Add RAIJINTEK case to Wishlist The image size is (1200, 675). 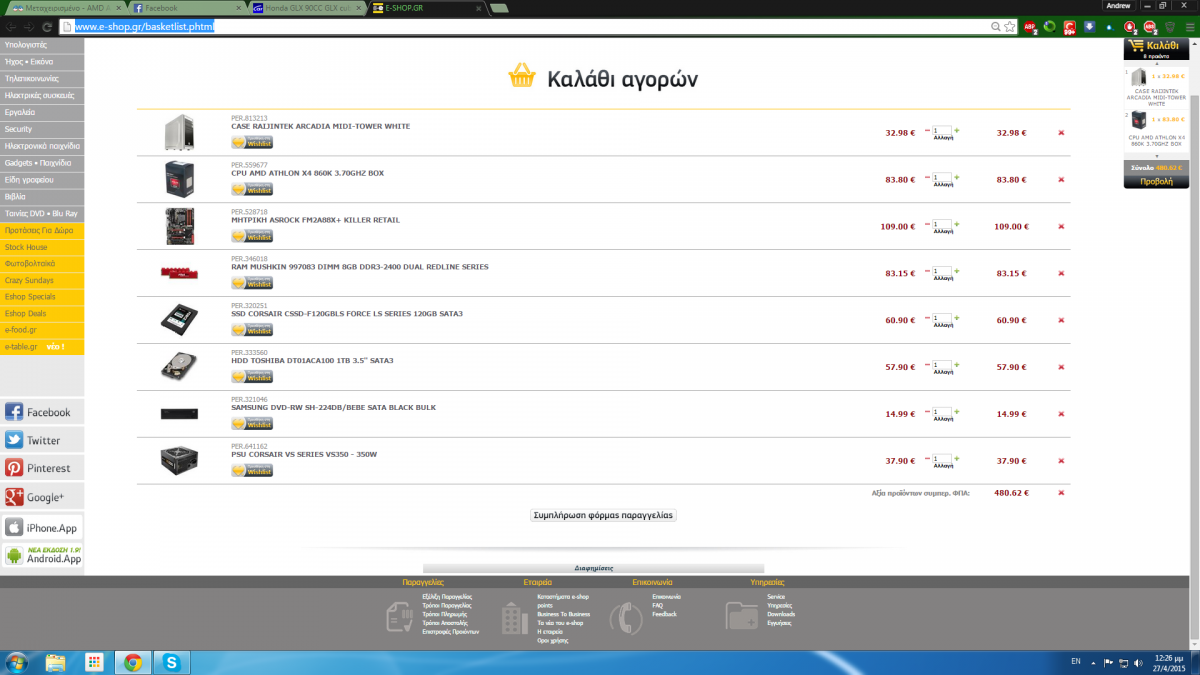click(252, 142)
